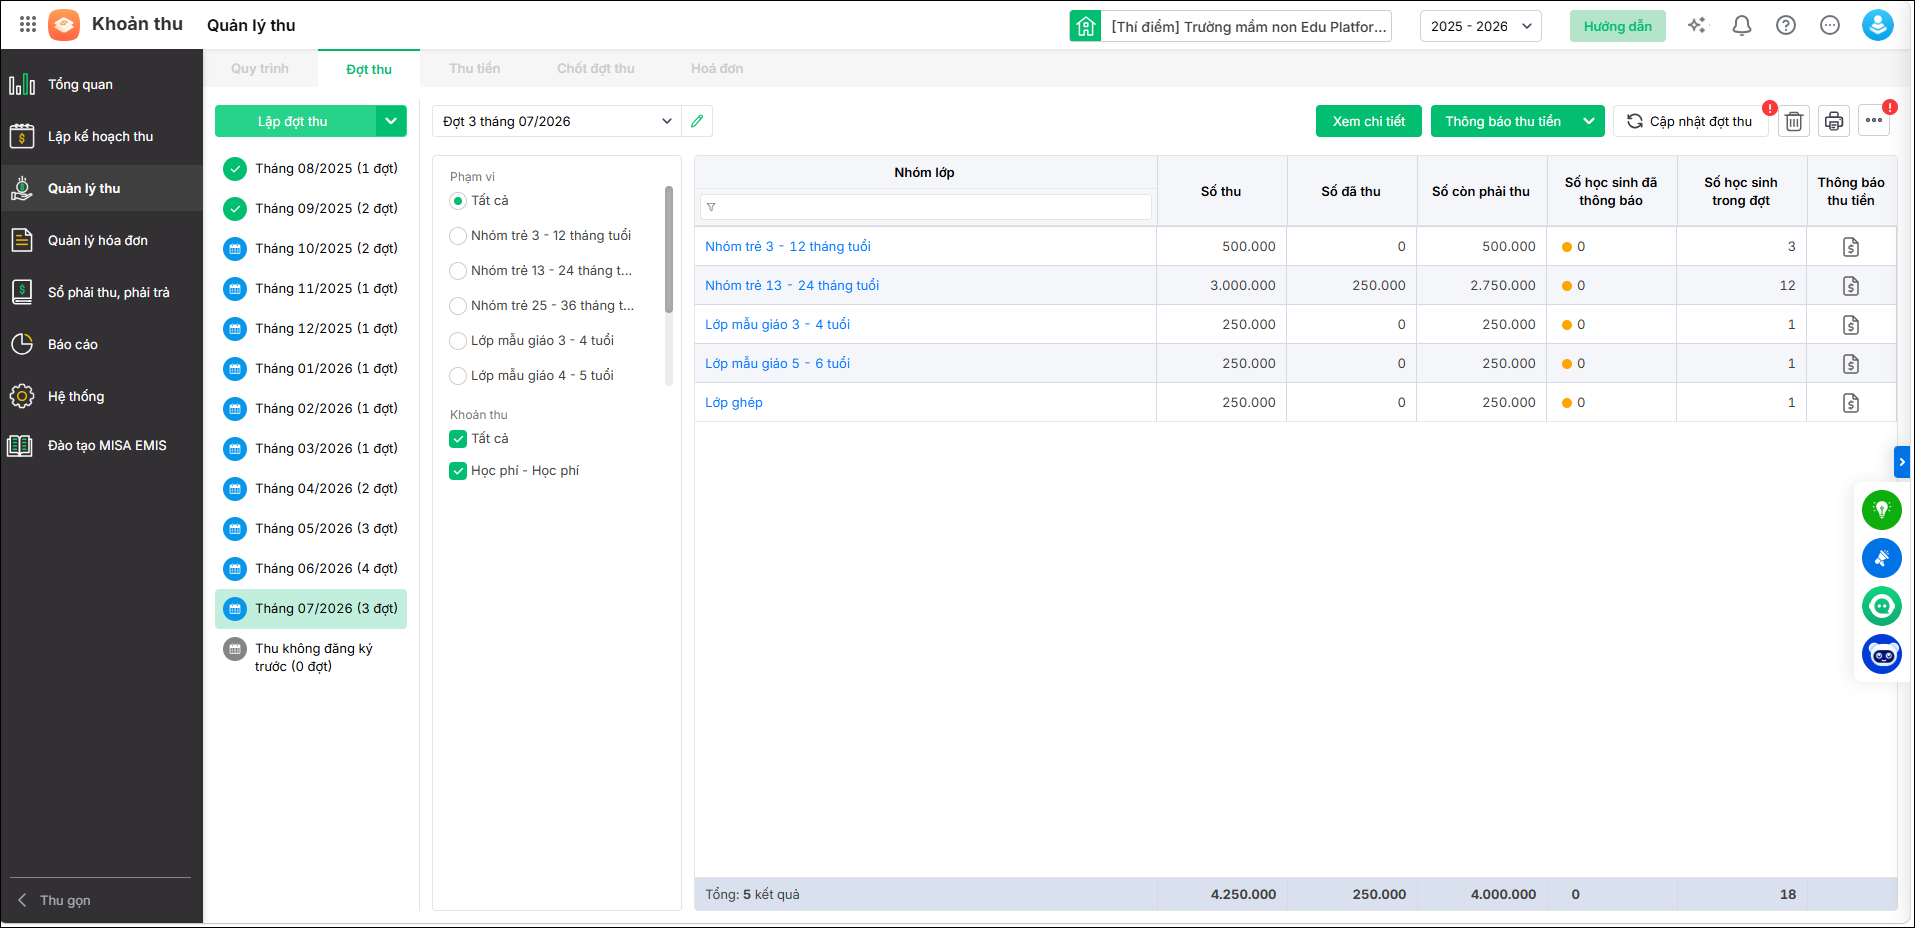Open payment notice icon for Lớp ghép
This screenshot has height=928, width=1915.
pos(1851,403)
